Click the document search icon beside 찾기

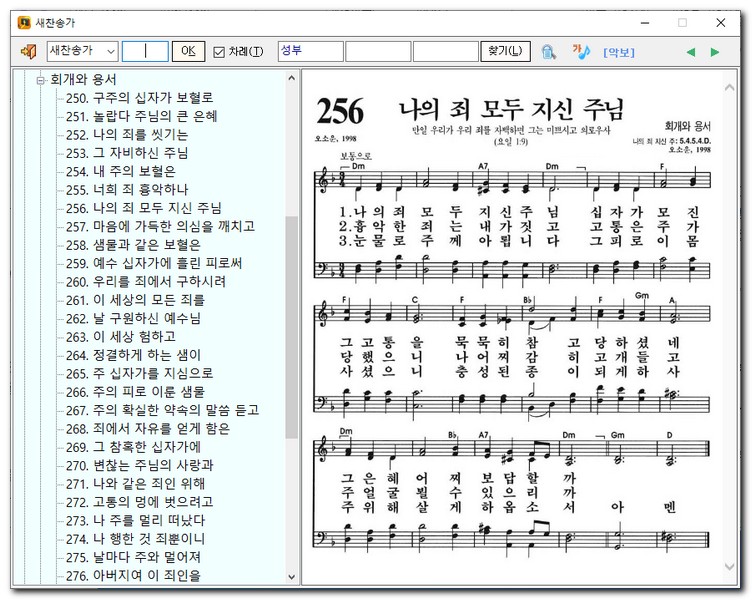pyautogui.click(x=548, y=51)
